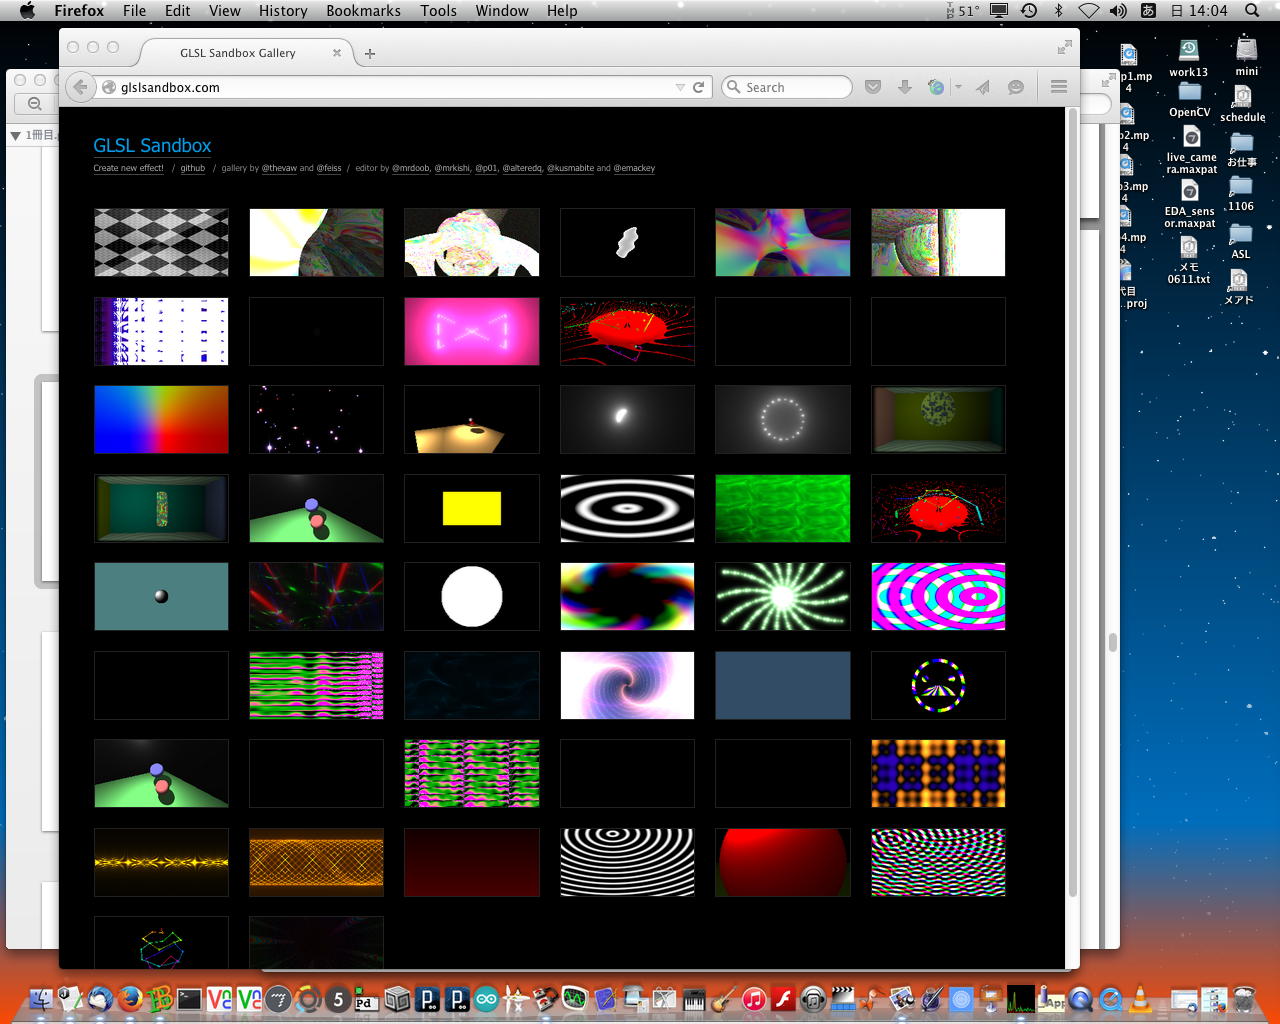Select live_camera.maxpat file on desktop

coord(1191,138)
